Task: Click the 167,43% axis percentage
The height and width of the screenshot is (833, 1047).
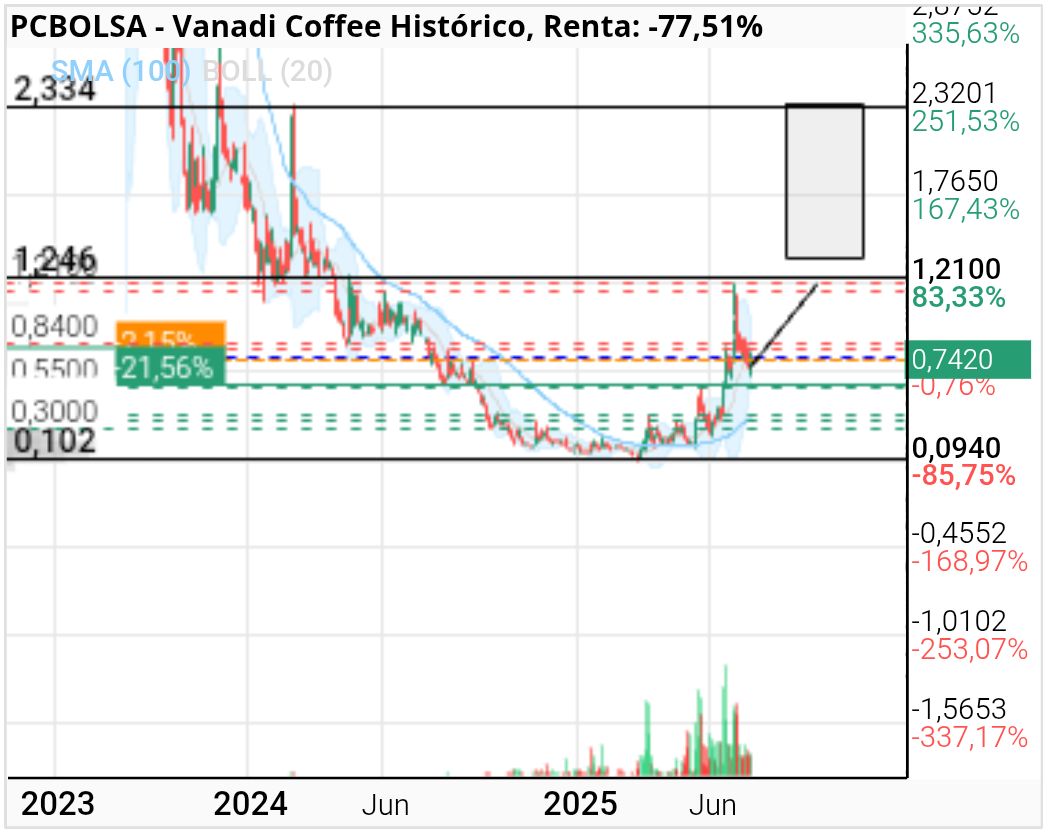Action: click(966, 210)
